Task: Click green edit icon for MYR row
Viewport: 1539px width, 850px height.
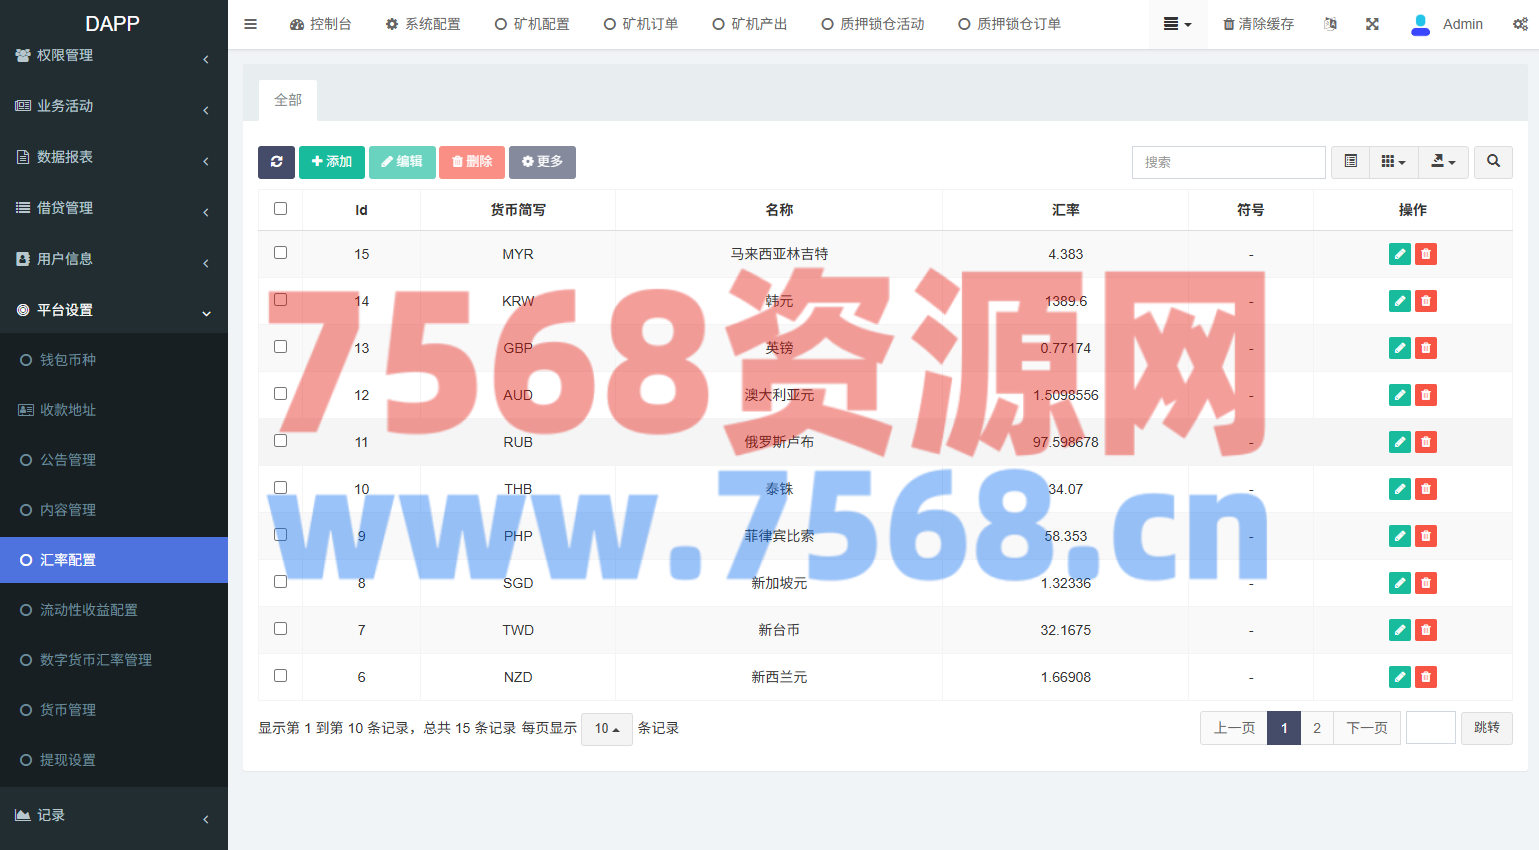Action: coord(1400,254)
